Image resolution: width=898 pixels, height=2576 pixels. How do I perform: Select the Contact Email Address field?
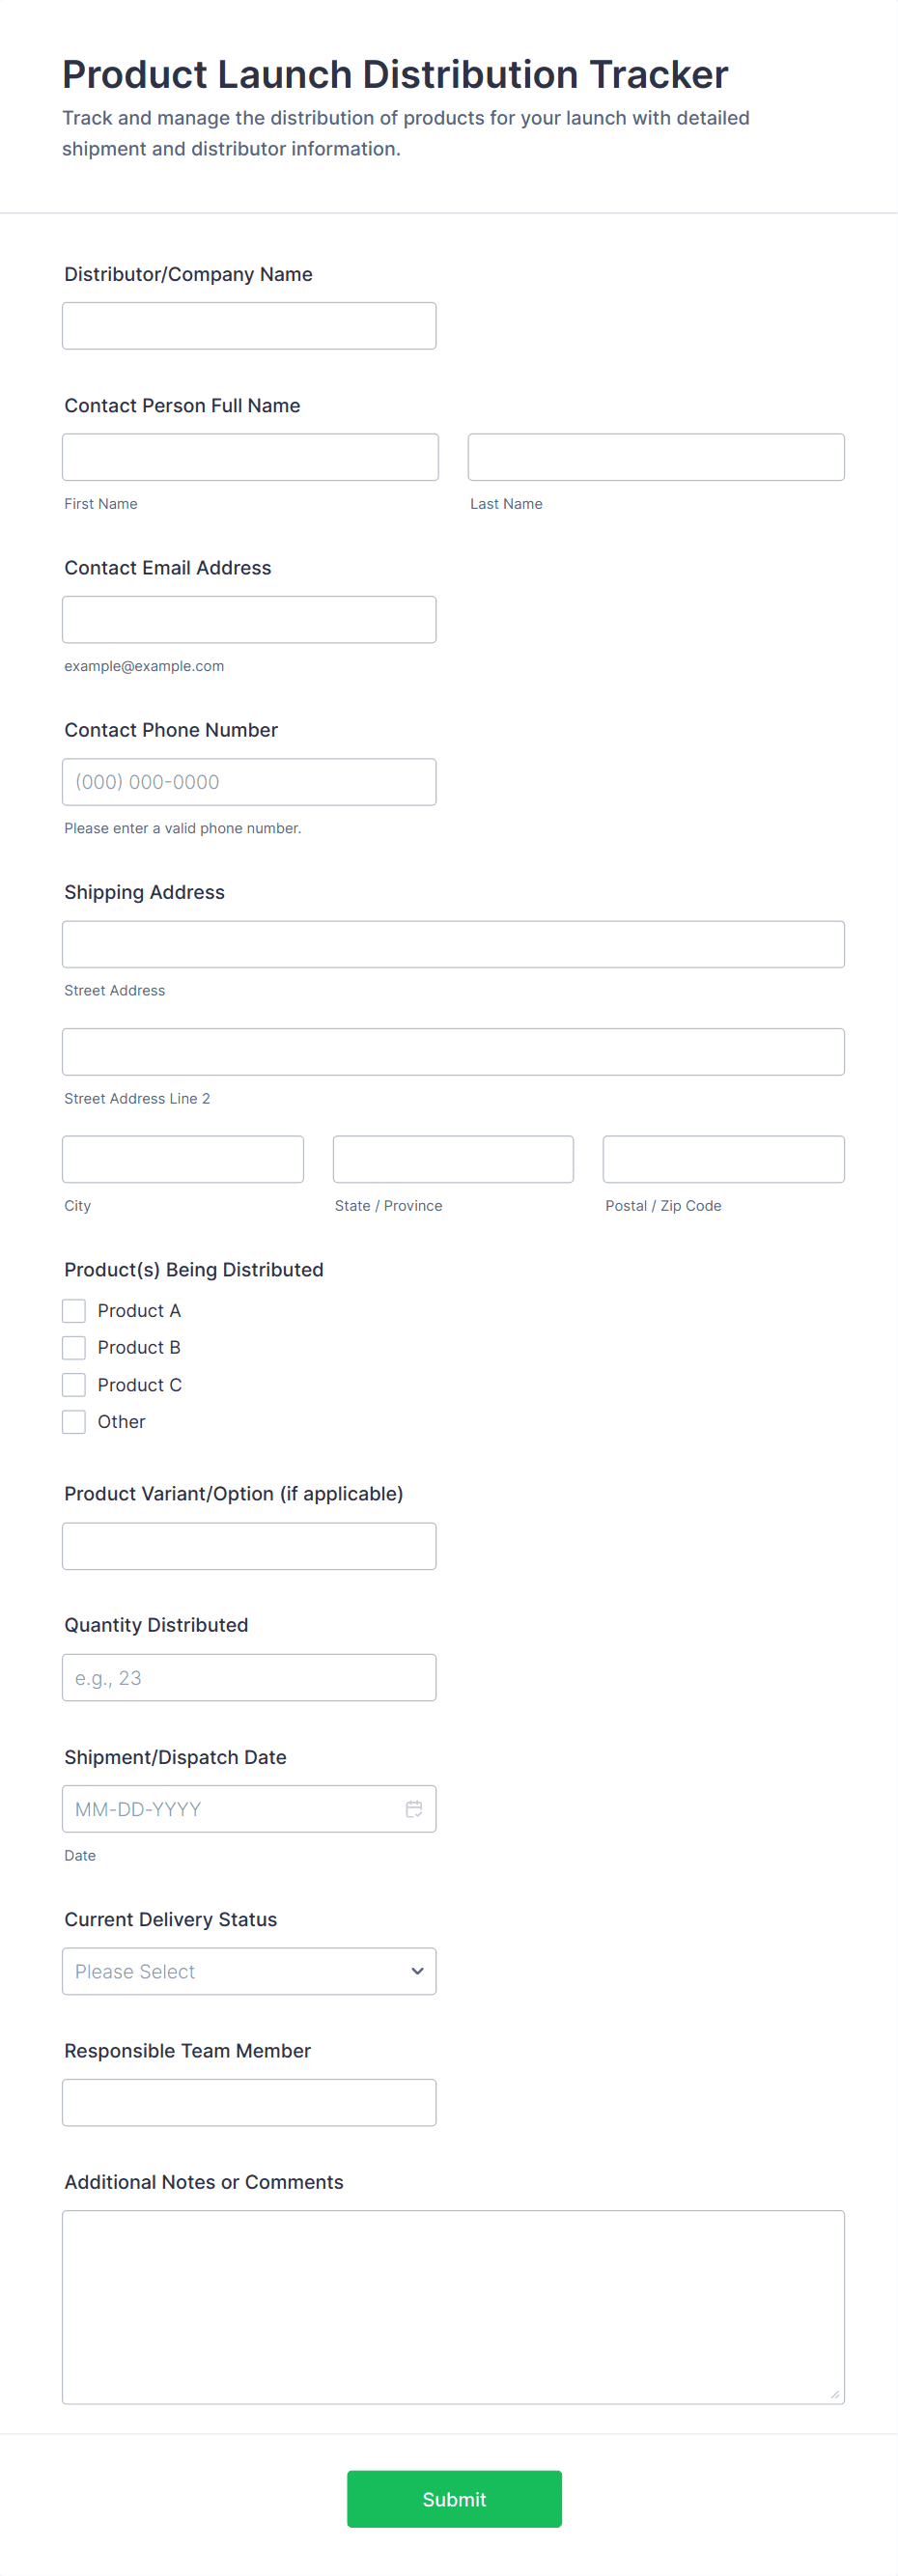click(x=249, y=619)
